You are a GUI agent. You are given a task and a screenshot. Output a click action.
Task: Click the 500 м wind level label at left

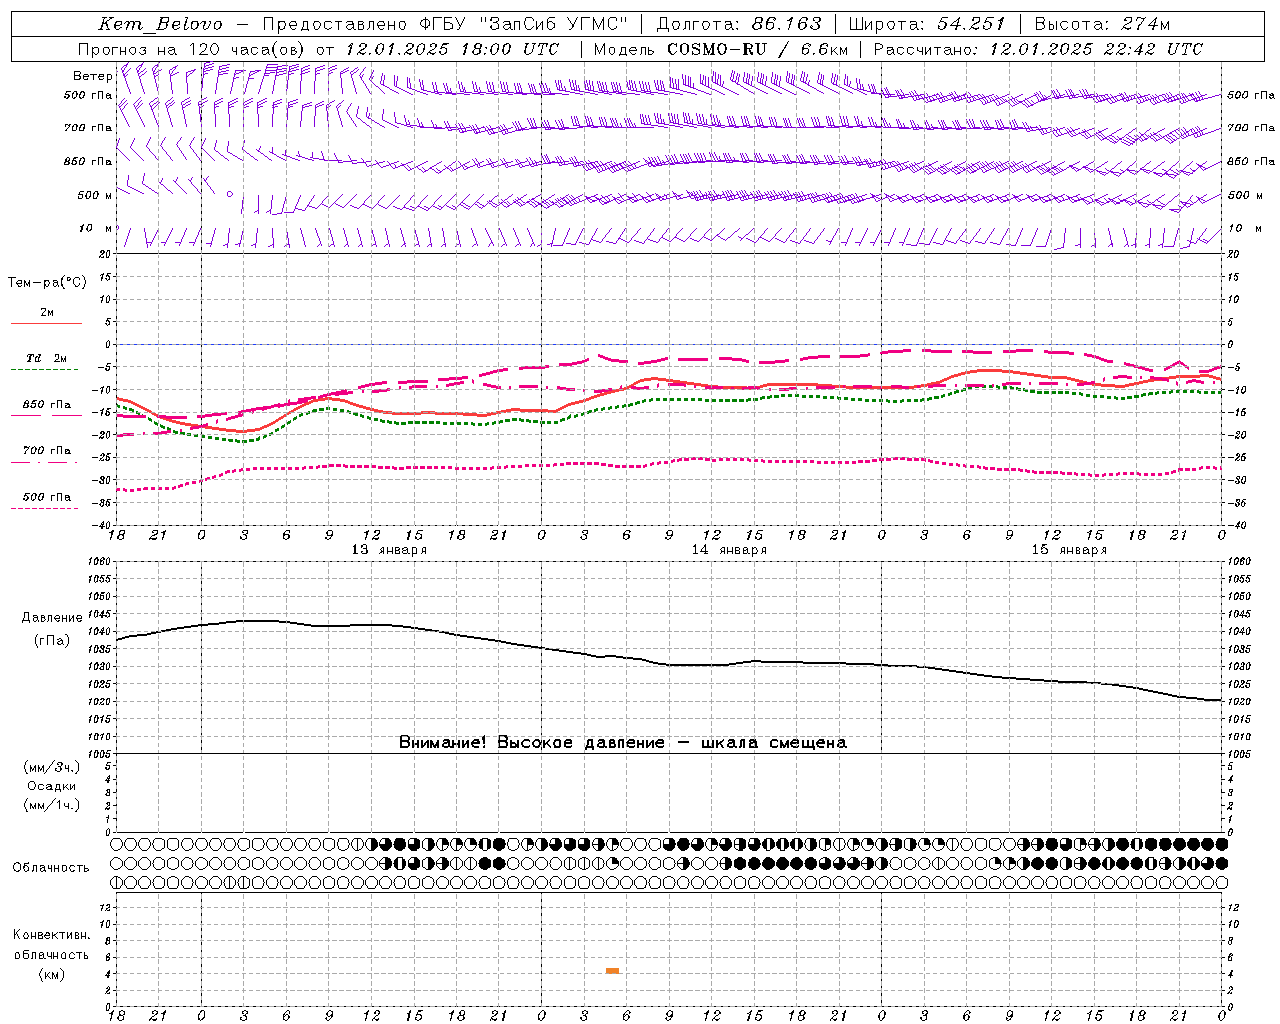[95, 195]
